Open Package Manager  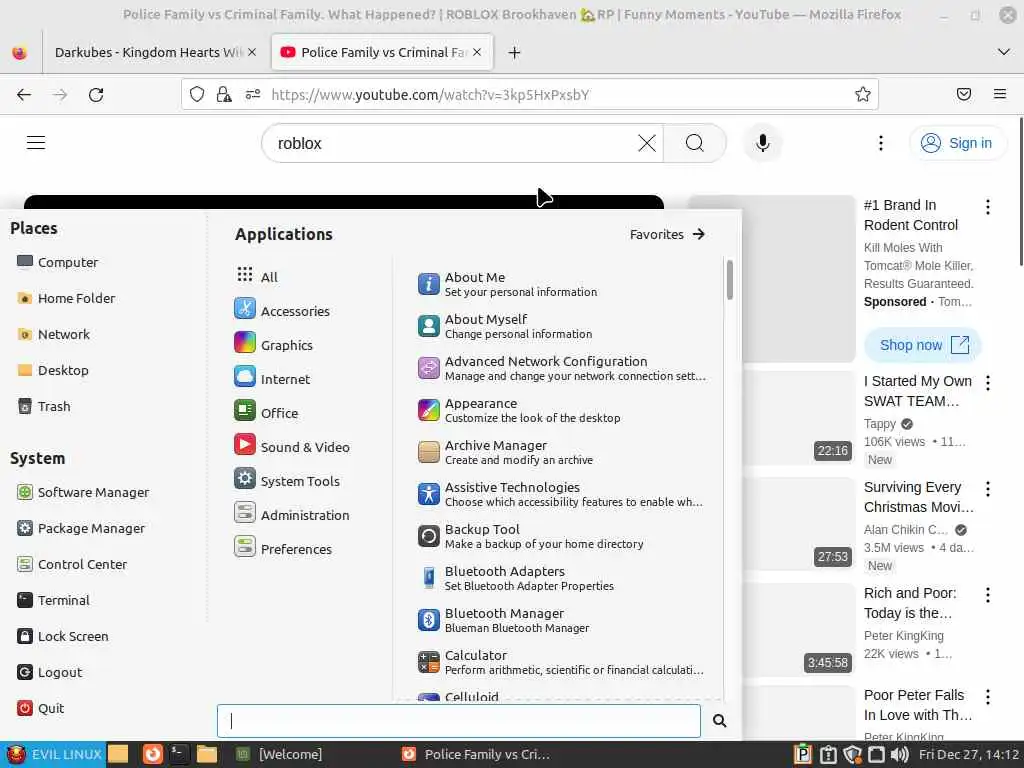click(x=81, y=528)
